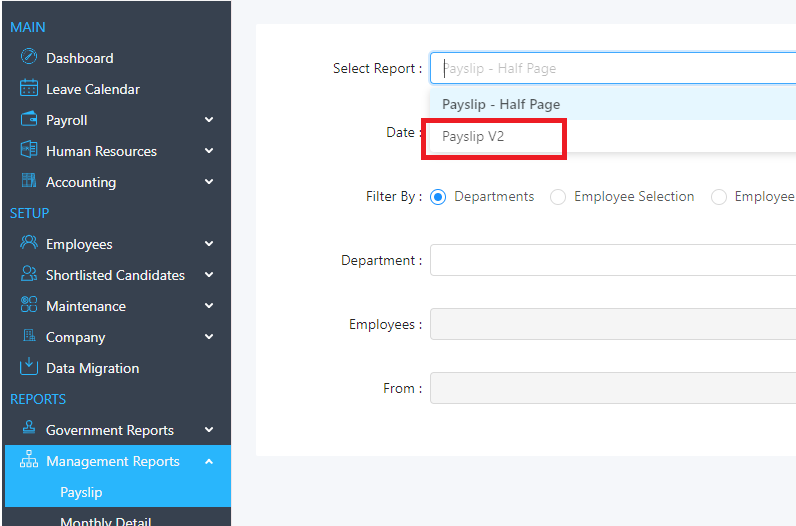Expand the Payroll menu chevron

(209, 120)
